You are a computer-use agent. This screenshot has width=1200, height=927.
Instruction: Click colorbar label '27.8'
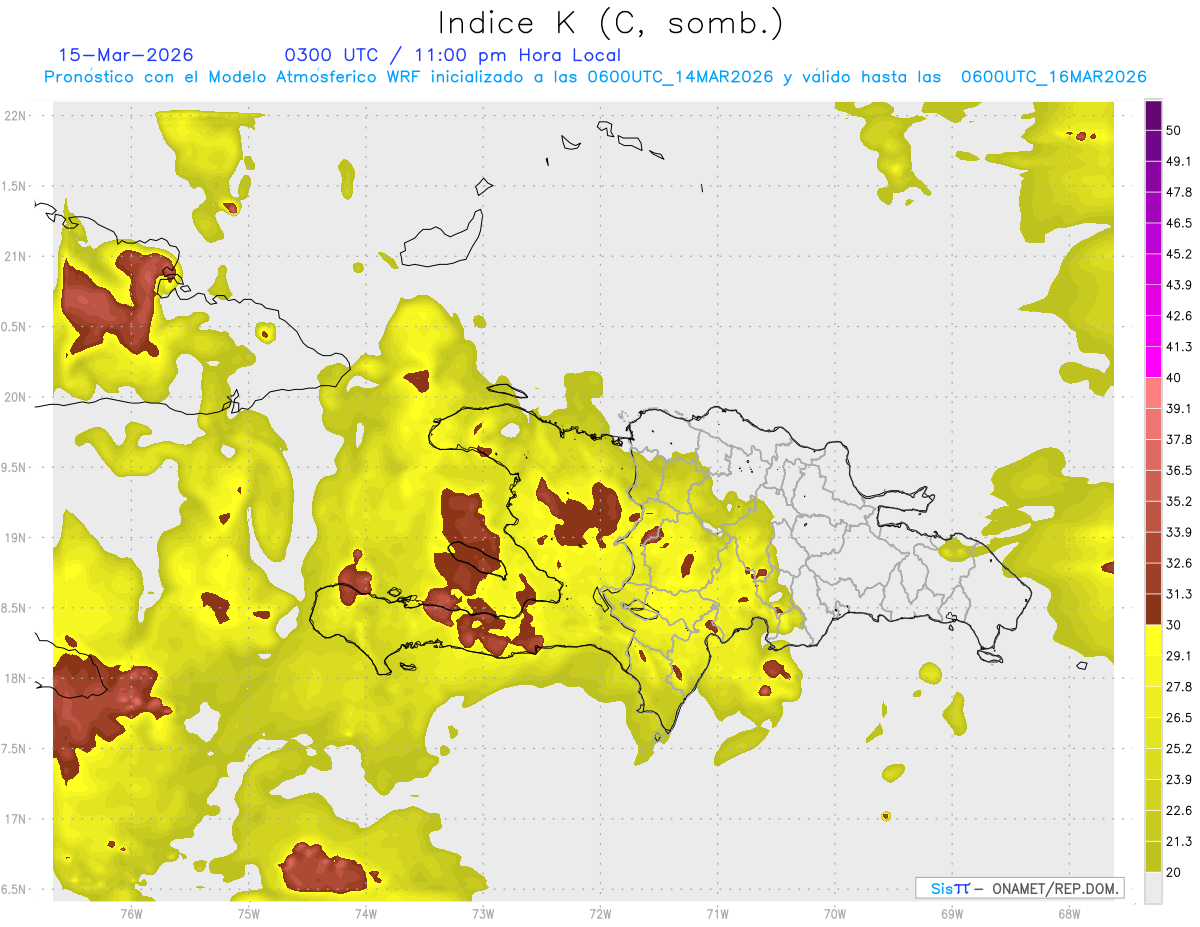(x=1180, y=686)
